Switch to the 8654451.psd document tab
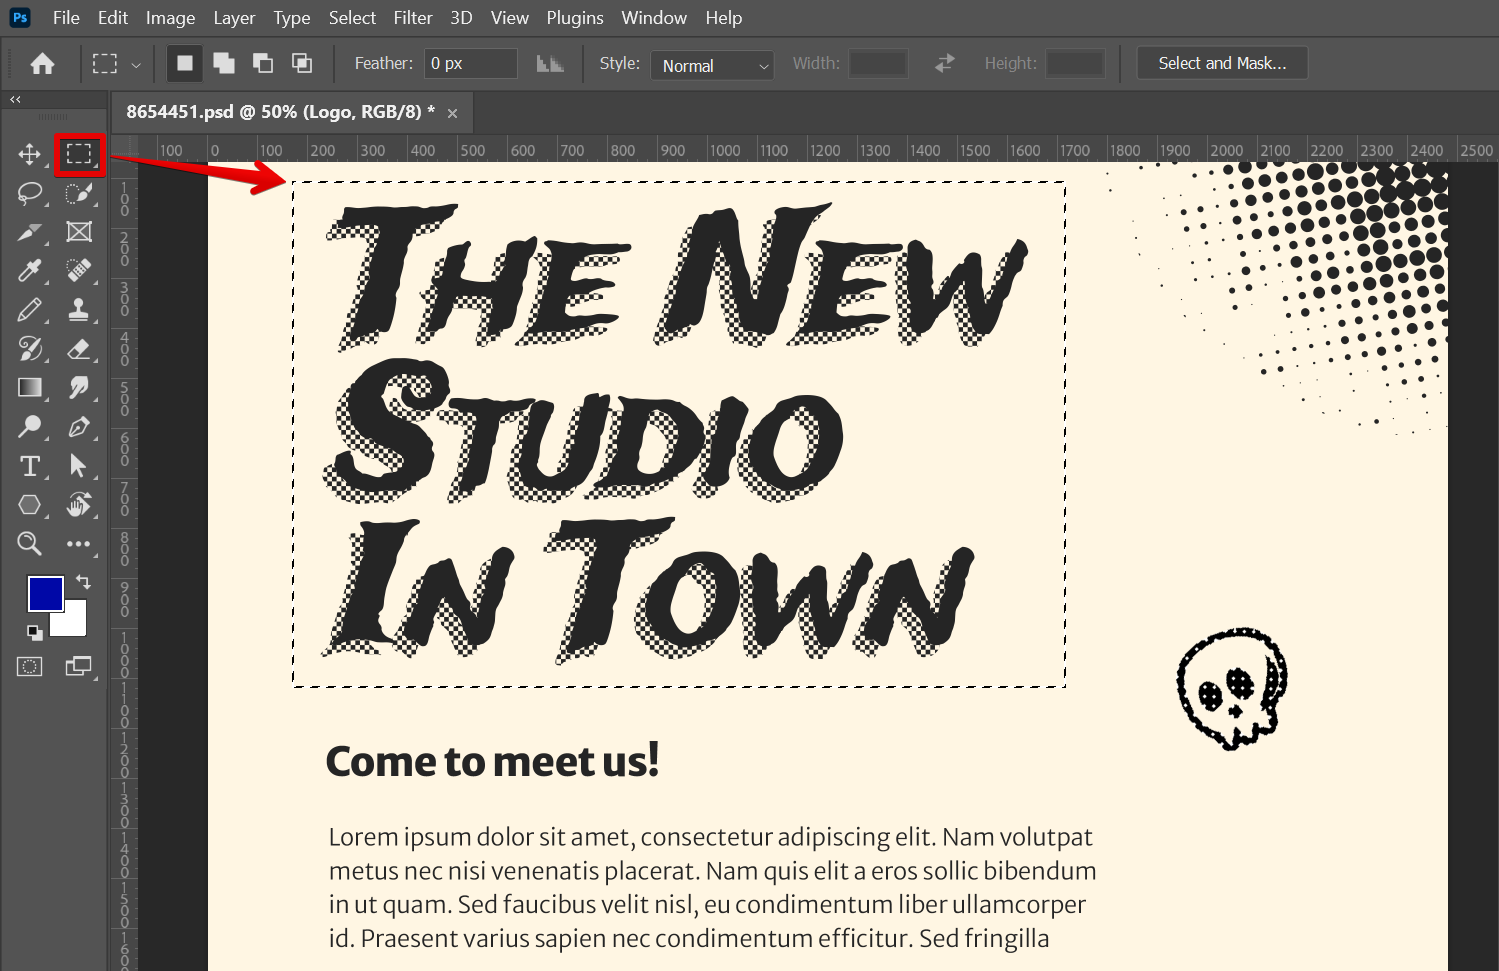The height and width of the screenshot is (971, 1499). [x=280, y=112]
